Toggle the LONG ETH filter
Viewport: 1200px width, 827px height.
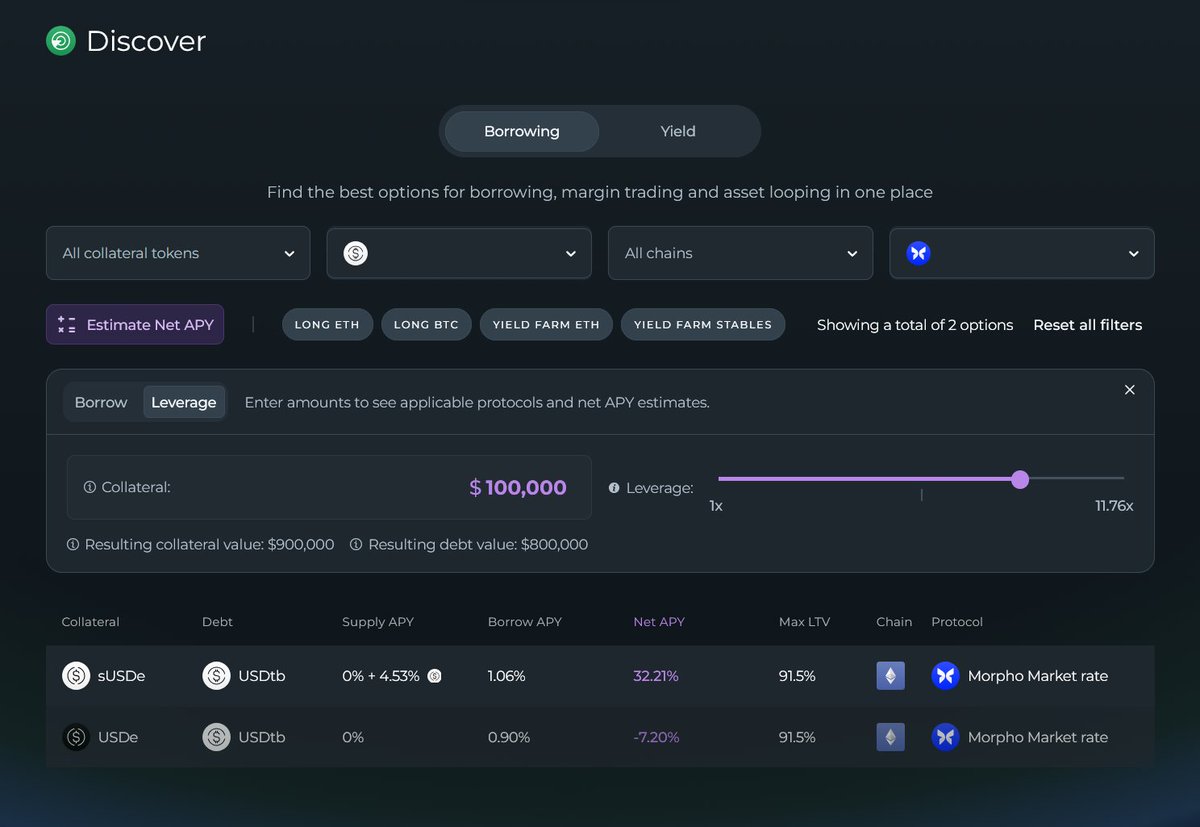pyautogui.click(x=327, y=324)
